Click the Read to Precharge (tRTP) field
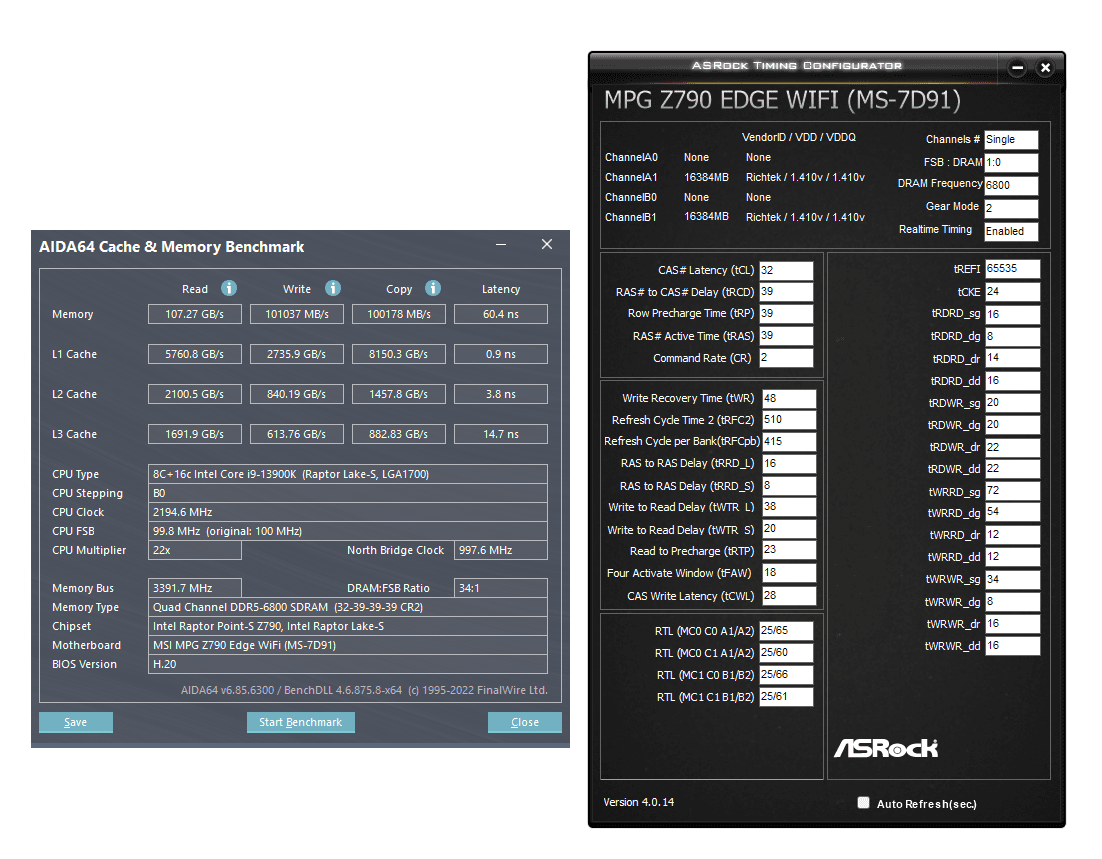This screenshot has height=859, width=1102. tap(789, 550)
